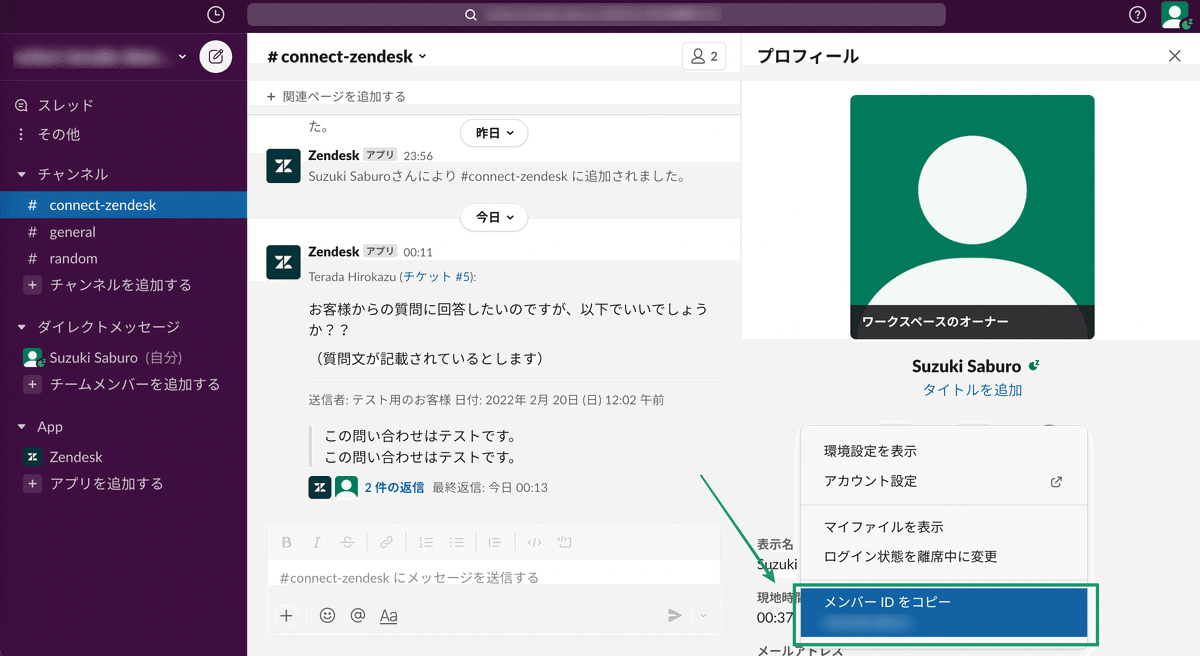Click the blockquote icon

tap(495, 542)
